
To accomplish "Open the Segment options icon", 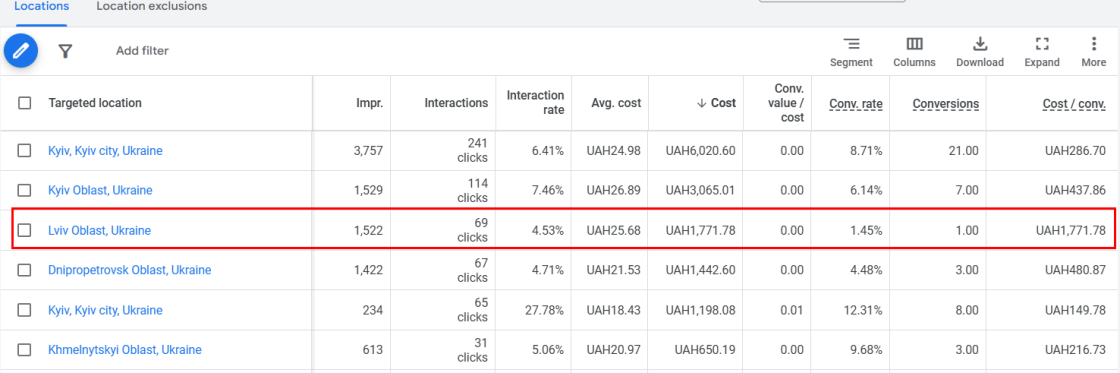I will coord(851,44).
